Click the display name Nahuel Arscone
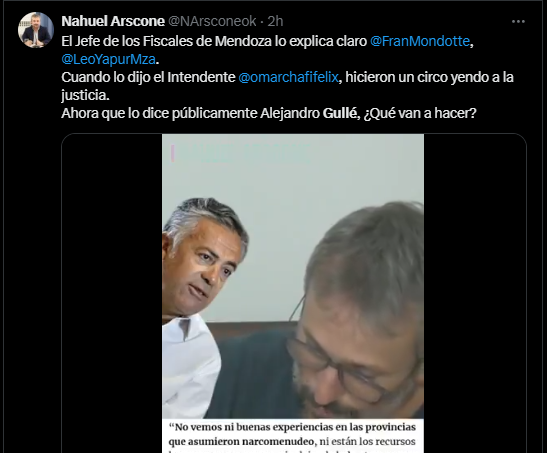This screenshot has height=453, width=547. (x=113, y=21)
